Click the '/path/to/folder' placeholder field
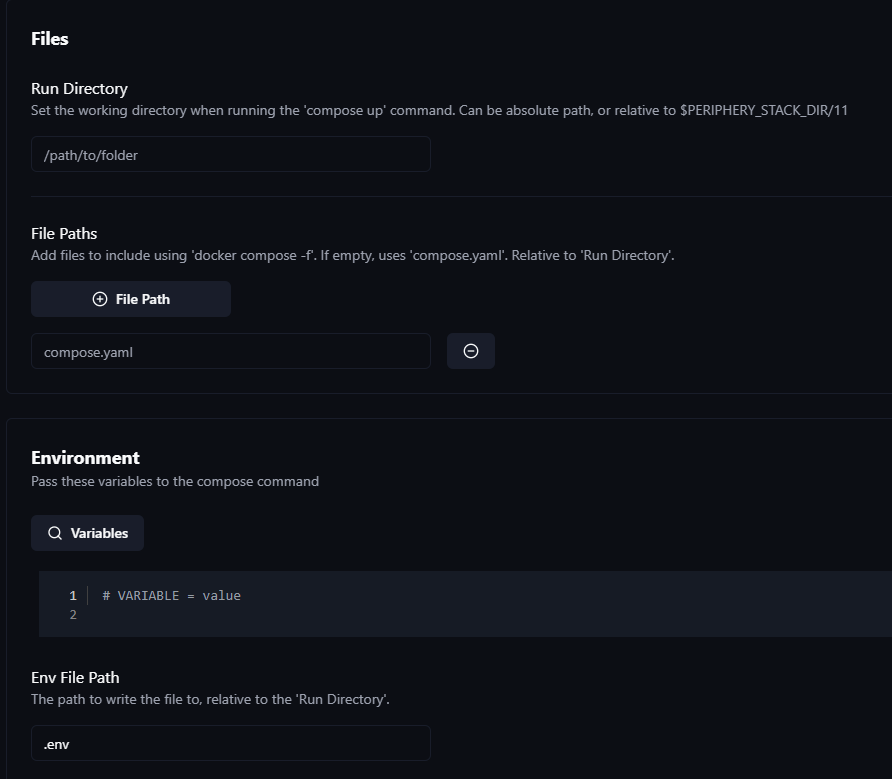The width and height of the screenshot is (892, 779). pos(230,154)
